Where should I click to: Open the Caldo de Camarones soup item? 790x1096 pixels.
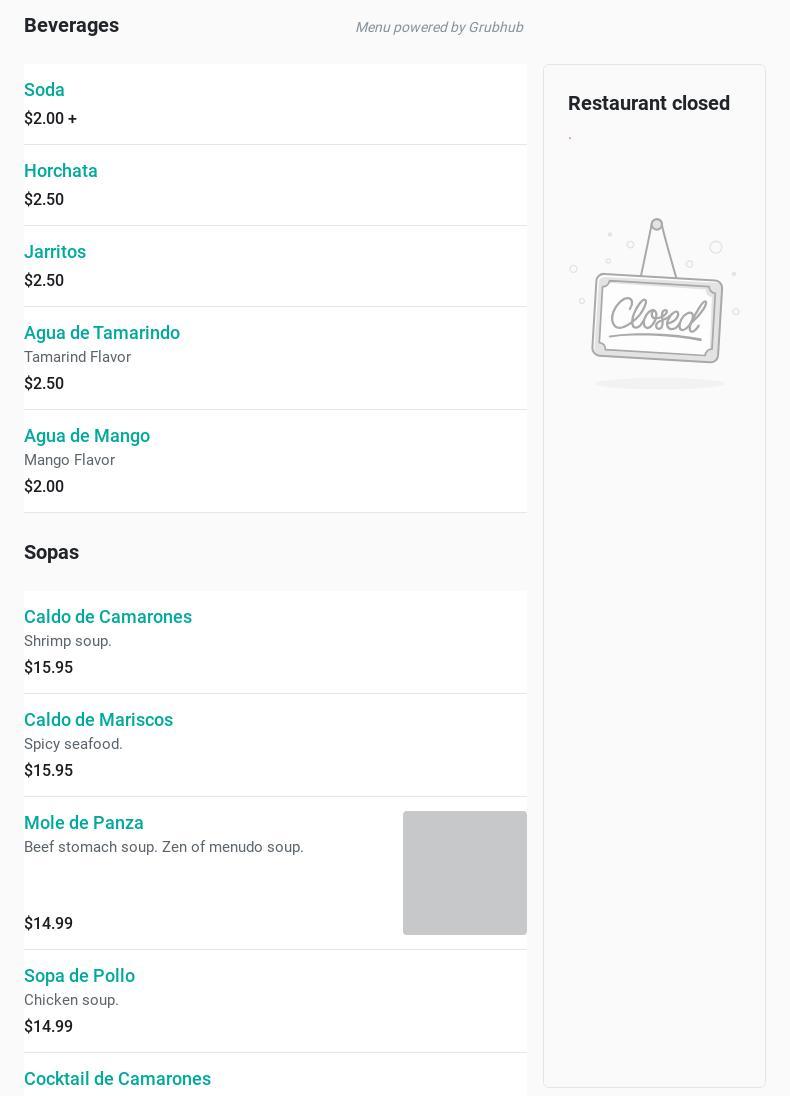click(108, 617)
